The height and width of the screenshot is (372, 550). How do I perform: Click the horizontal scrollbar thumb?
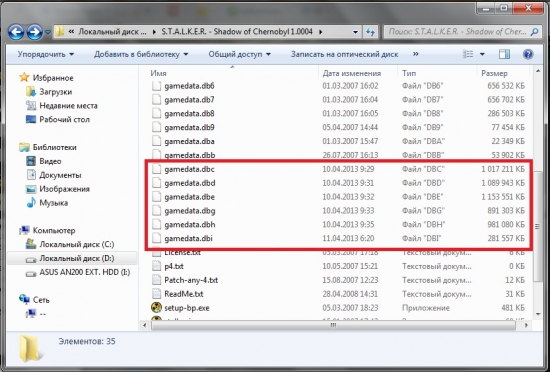coord(333,325)
